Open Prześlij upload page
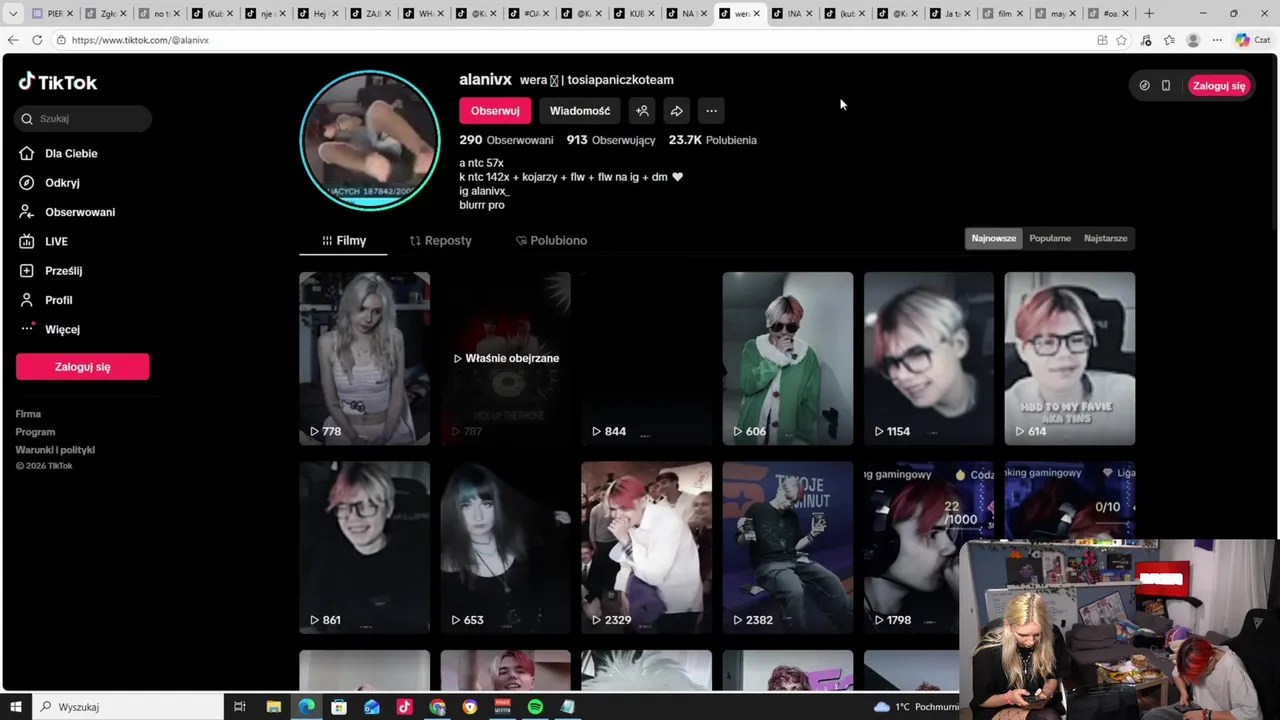Image resolution: width=1280 pixels, height=720 pixels. 51,271
